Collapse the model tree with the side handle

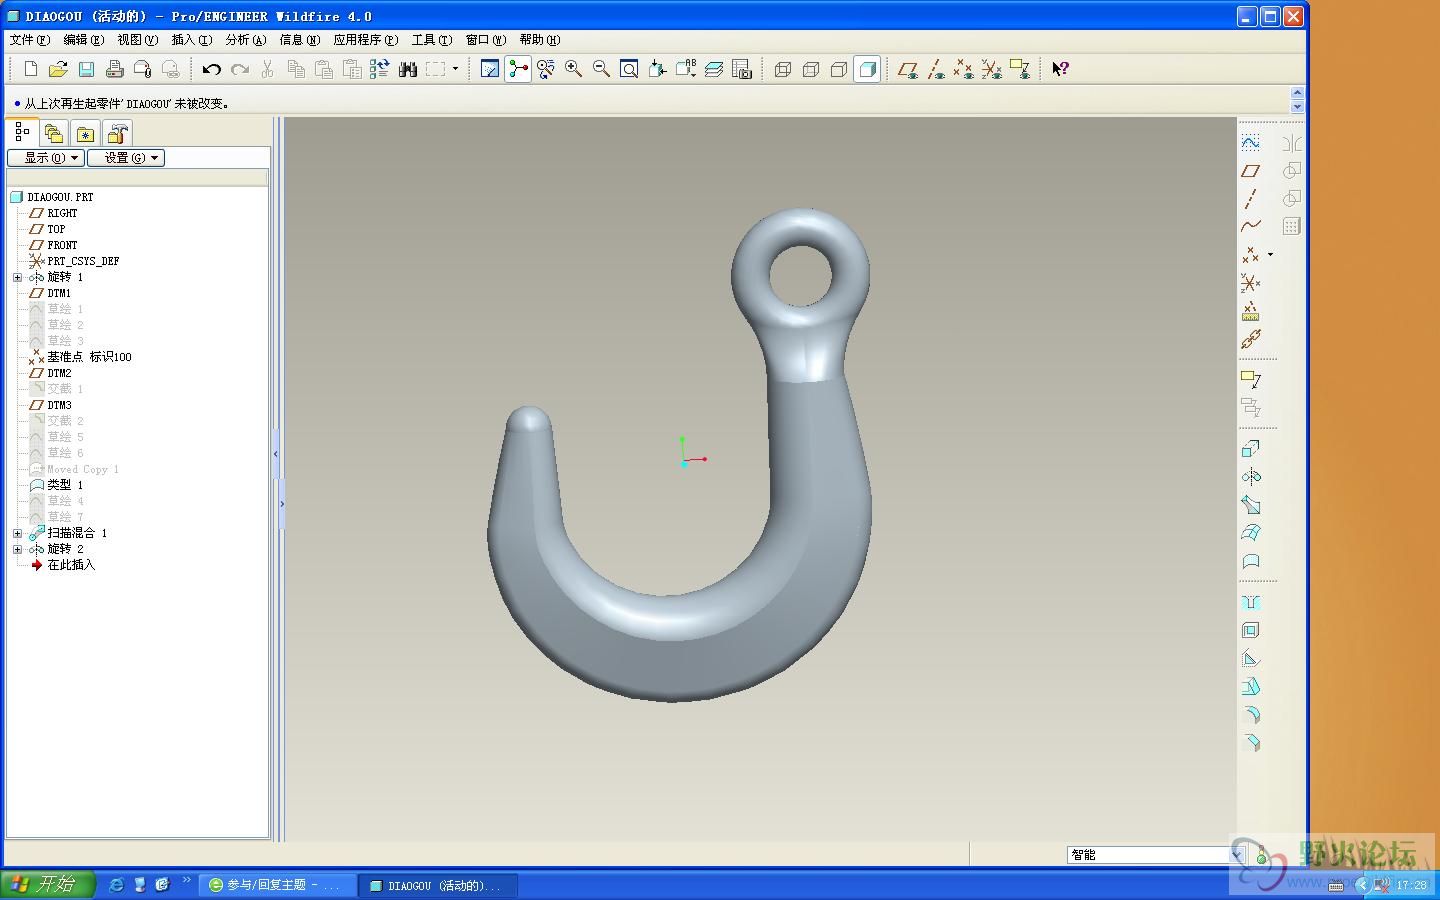(275, 454)
